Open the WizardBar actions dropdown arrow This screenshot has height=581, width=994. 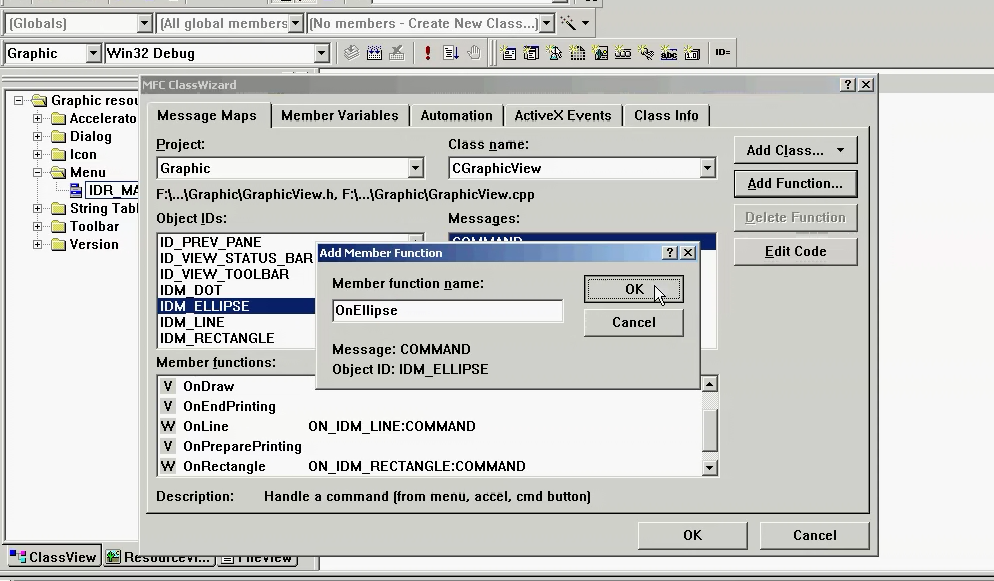click(586, 23)
